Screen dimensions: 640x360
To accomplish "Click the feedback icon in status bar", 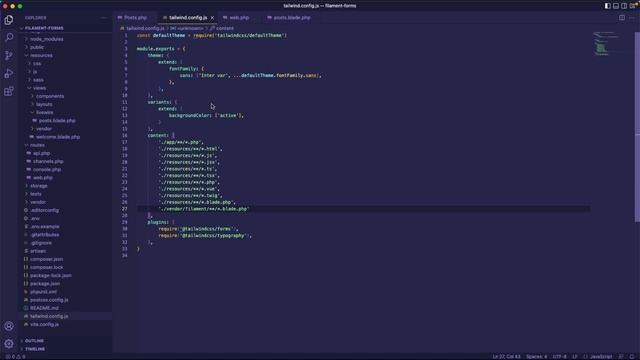I will click(621, 356).
